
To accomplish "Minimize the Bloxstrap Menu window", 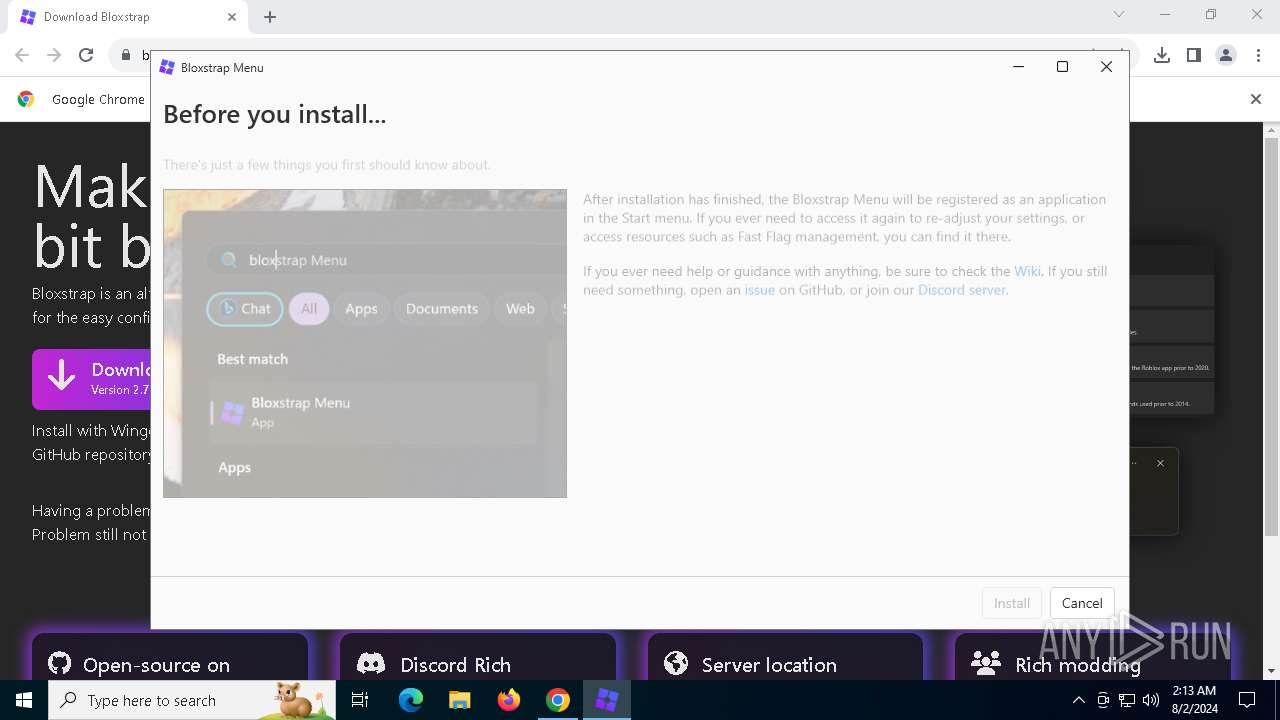I will coord(1018,67).
